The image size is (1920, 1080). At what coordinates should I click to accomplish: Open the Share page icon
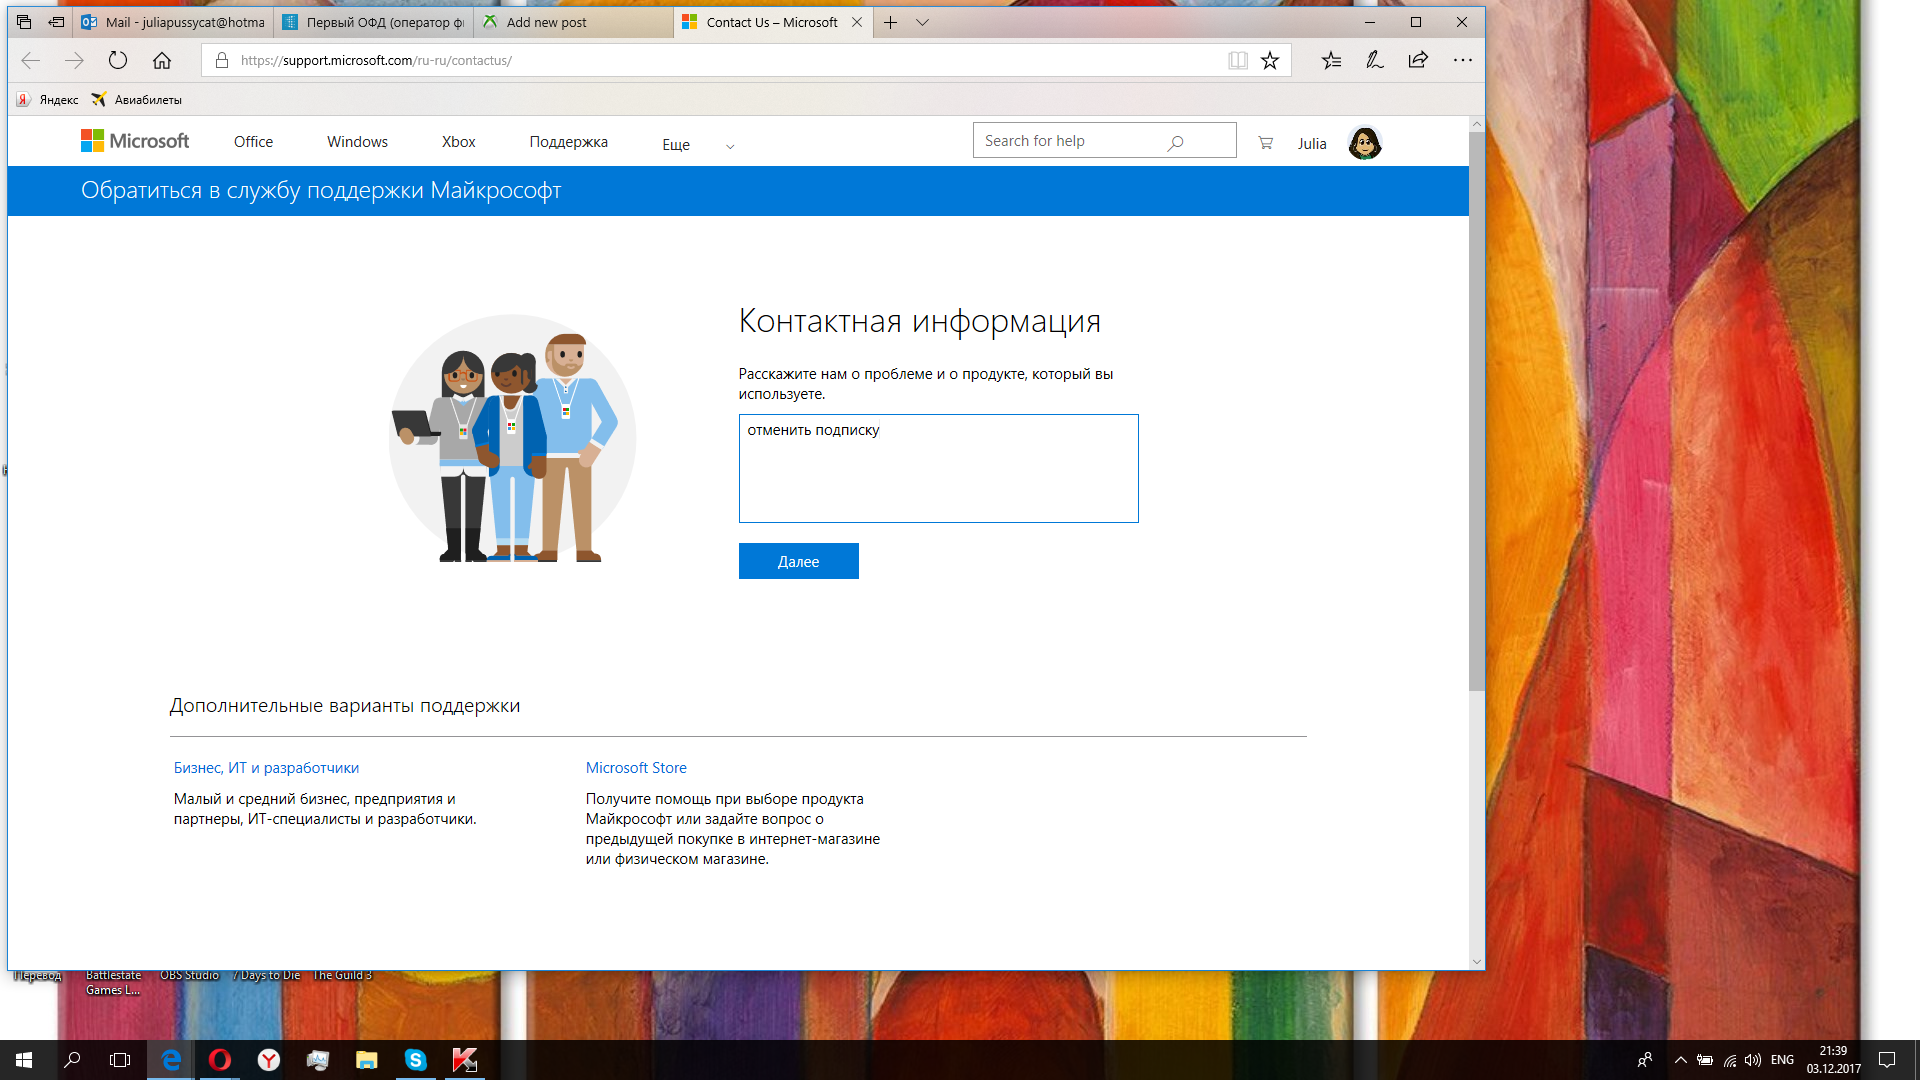[x=1418, y=60]
